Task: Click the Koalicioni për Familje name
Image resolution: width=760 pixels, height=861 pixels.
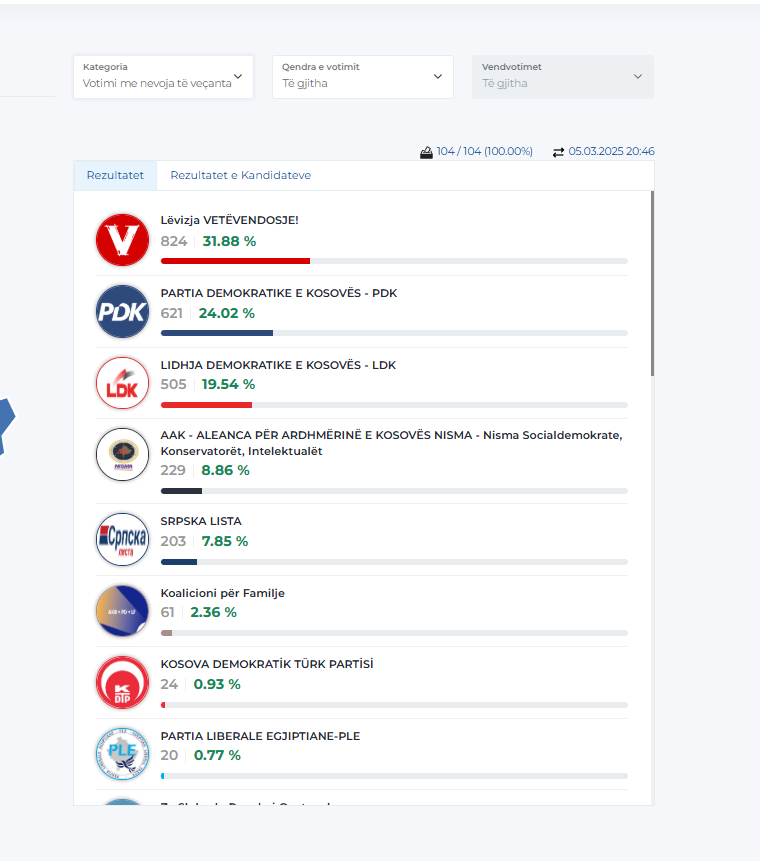Action: click(222, 593)
